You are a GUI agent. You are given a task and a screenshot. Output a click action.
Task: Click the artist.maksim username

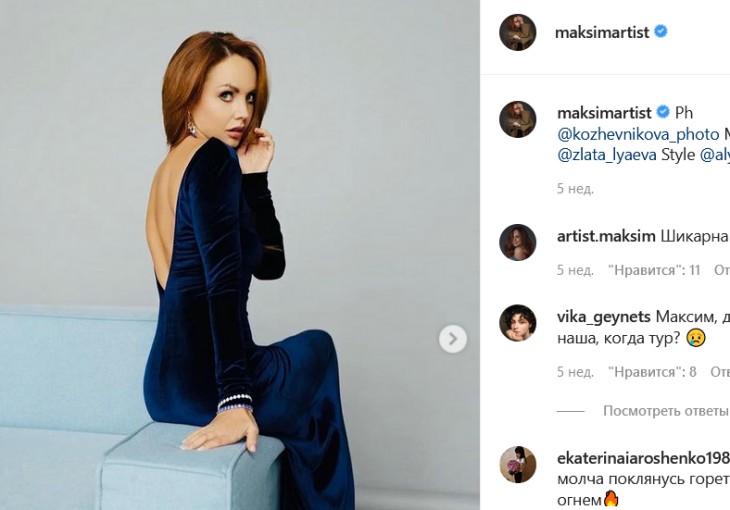pyautogui.click(x=605, y=236)
